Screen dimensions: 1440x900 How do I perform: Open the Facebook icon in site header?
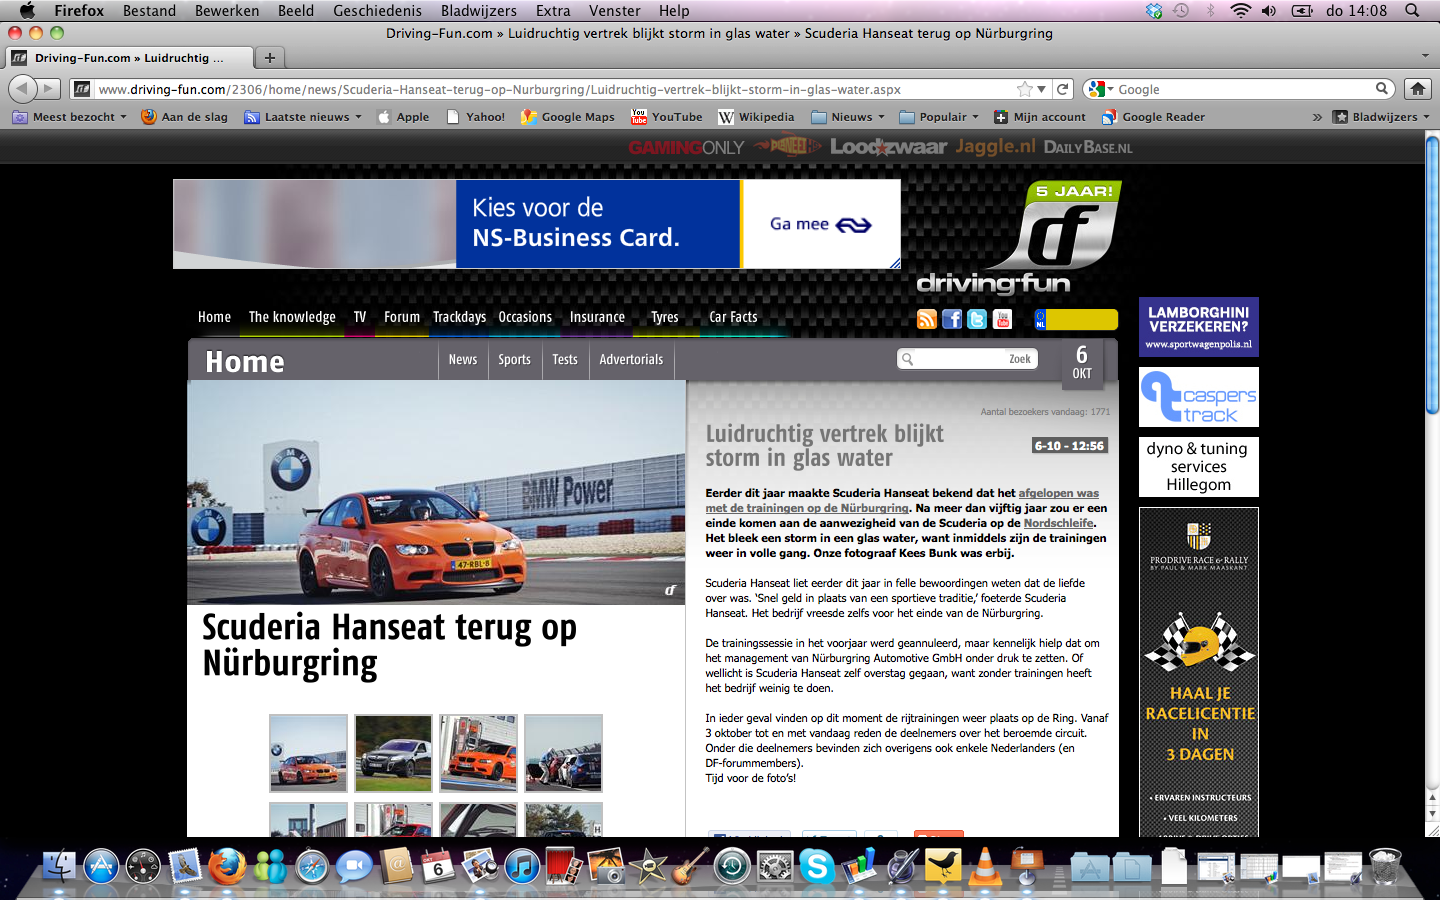pyautogui.click(x=952, y=319)
